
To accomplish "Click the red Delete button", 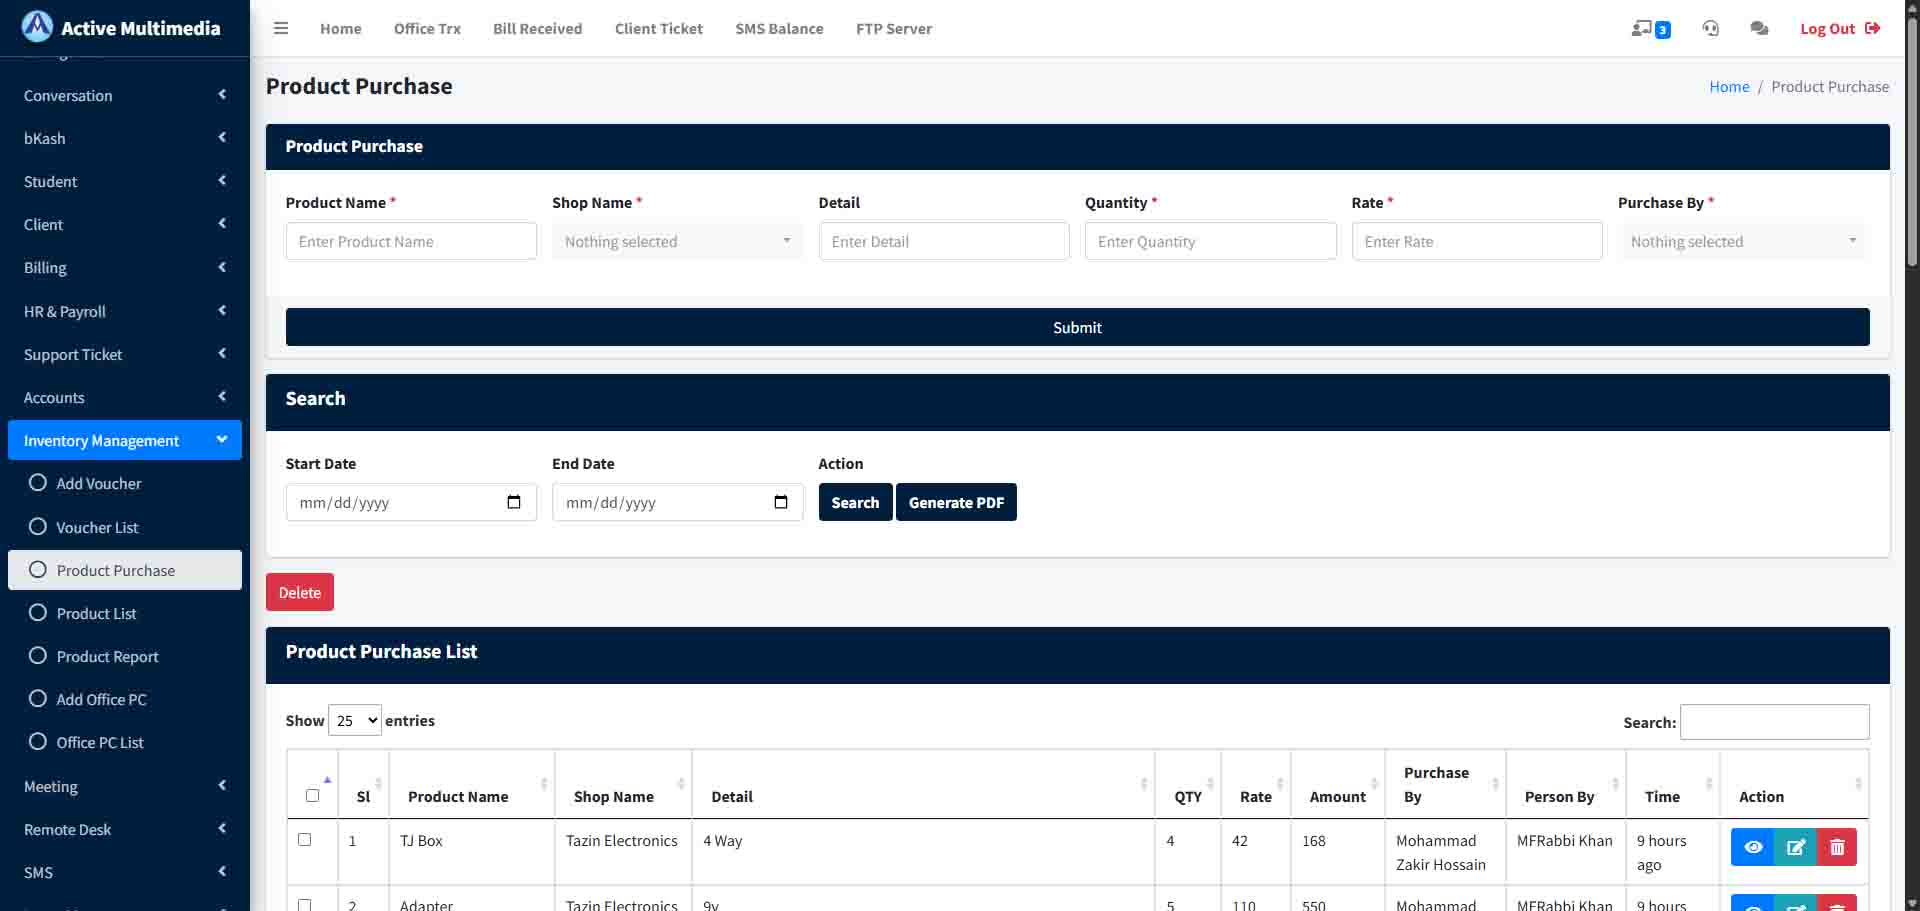I will (300, 592).
